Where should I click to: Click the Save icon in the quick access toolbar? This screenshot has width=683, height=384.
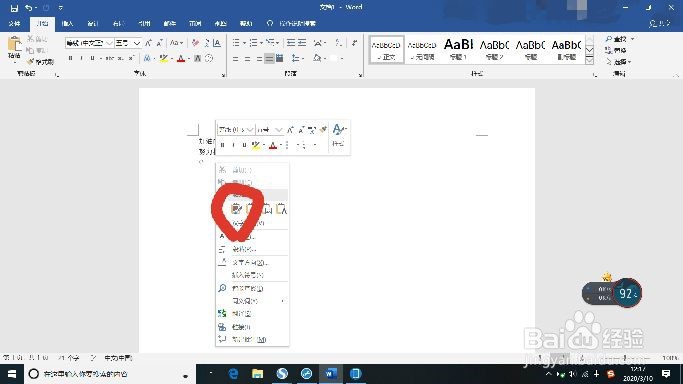click(14, 8)
